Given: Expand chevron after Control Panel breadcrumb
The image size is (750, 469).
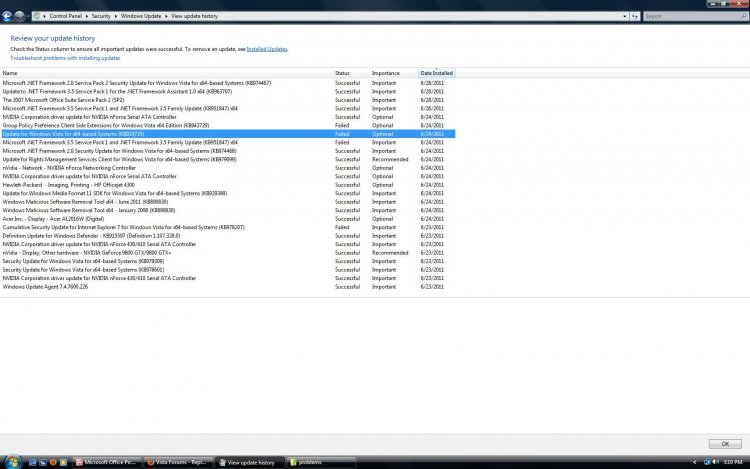Looking at the screenshot, I should point(87,16).
